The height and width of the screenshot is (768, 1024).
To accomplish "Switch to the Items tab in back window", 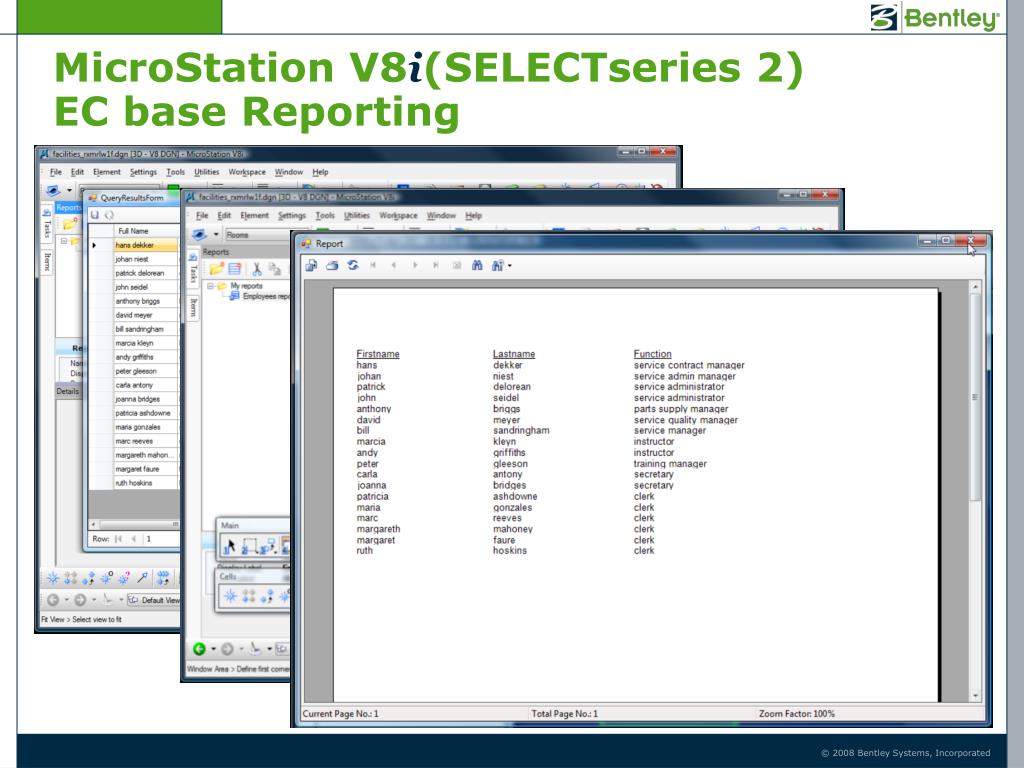I will 47,262.
